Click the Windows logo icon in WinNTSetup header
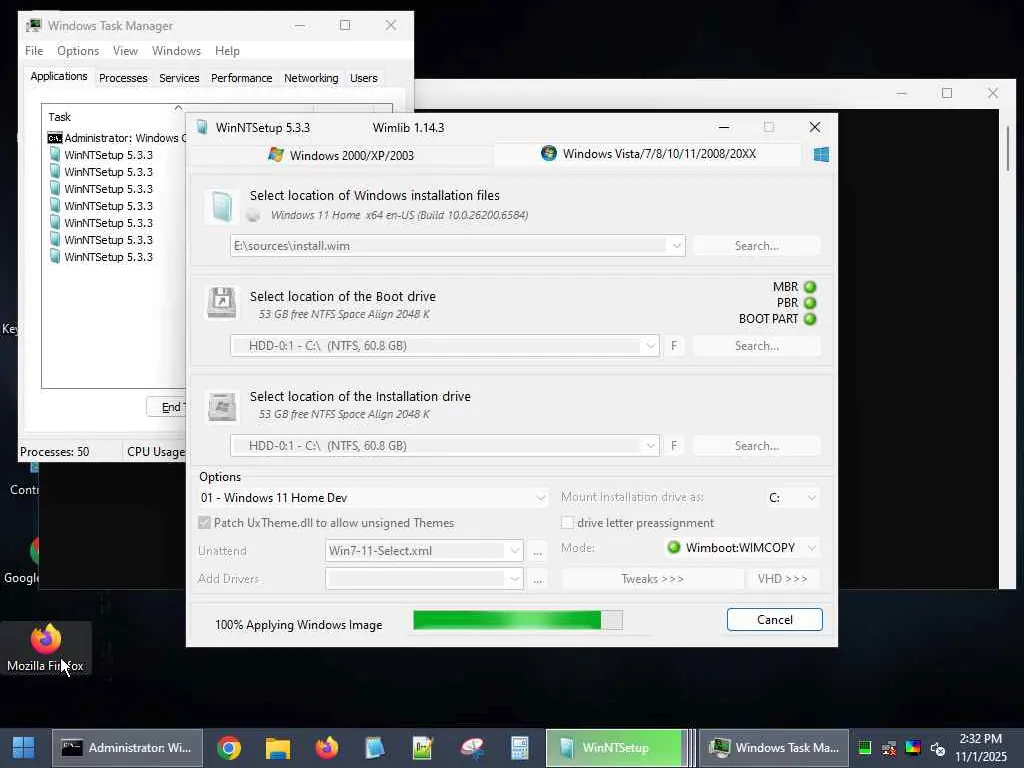The image size is (1024, 768). [x=821, y=155]
